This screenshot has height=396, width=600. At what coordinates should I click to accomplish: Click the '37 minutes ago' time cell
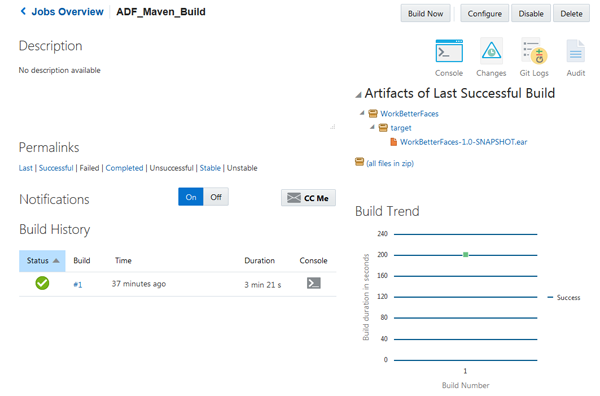(x=139, y=284)
